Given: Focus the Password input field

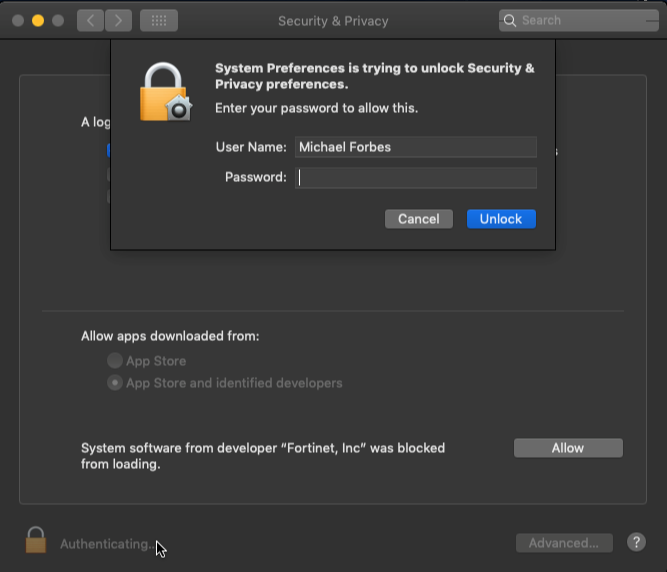Looking at the screenshot, I should click(416, 178).
